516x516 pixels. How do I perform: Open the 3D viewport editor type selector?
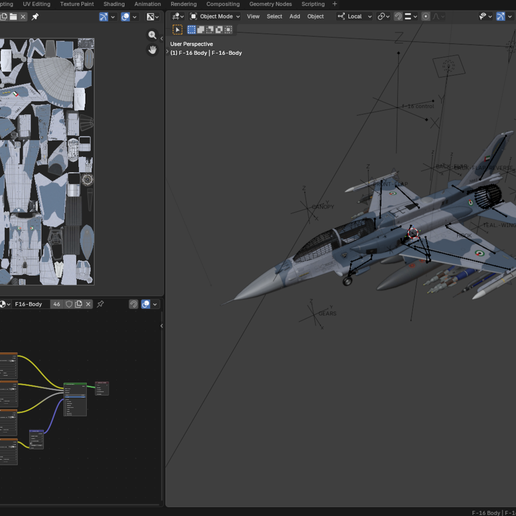[178, 16]
